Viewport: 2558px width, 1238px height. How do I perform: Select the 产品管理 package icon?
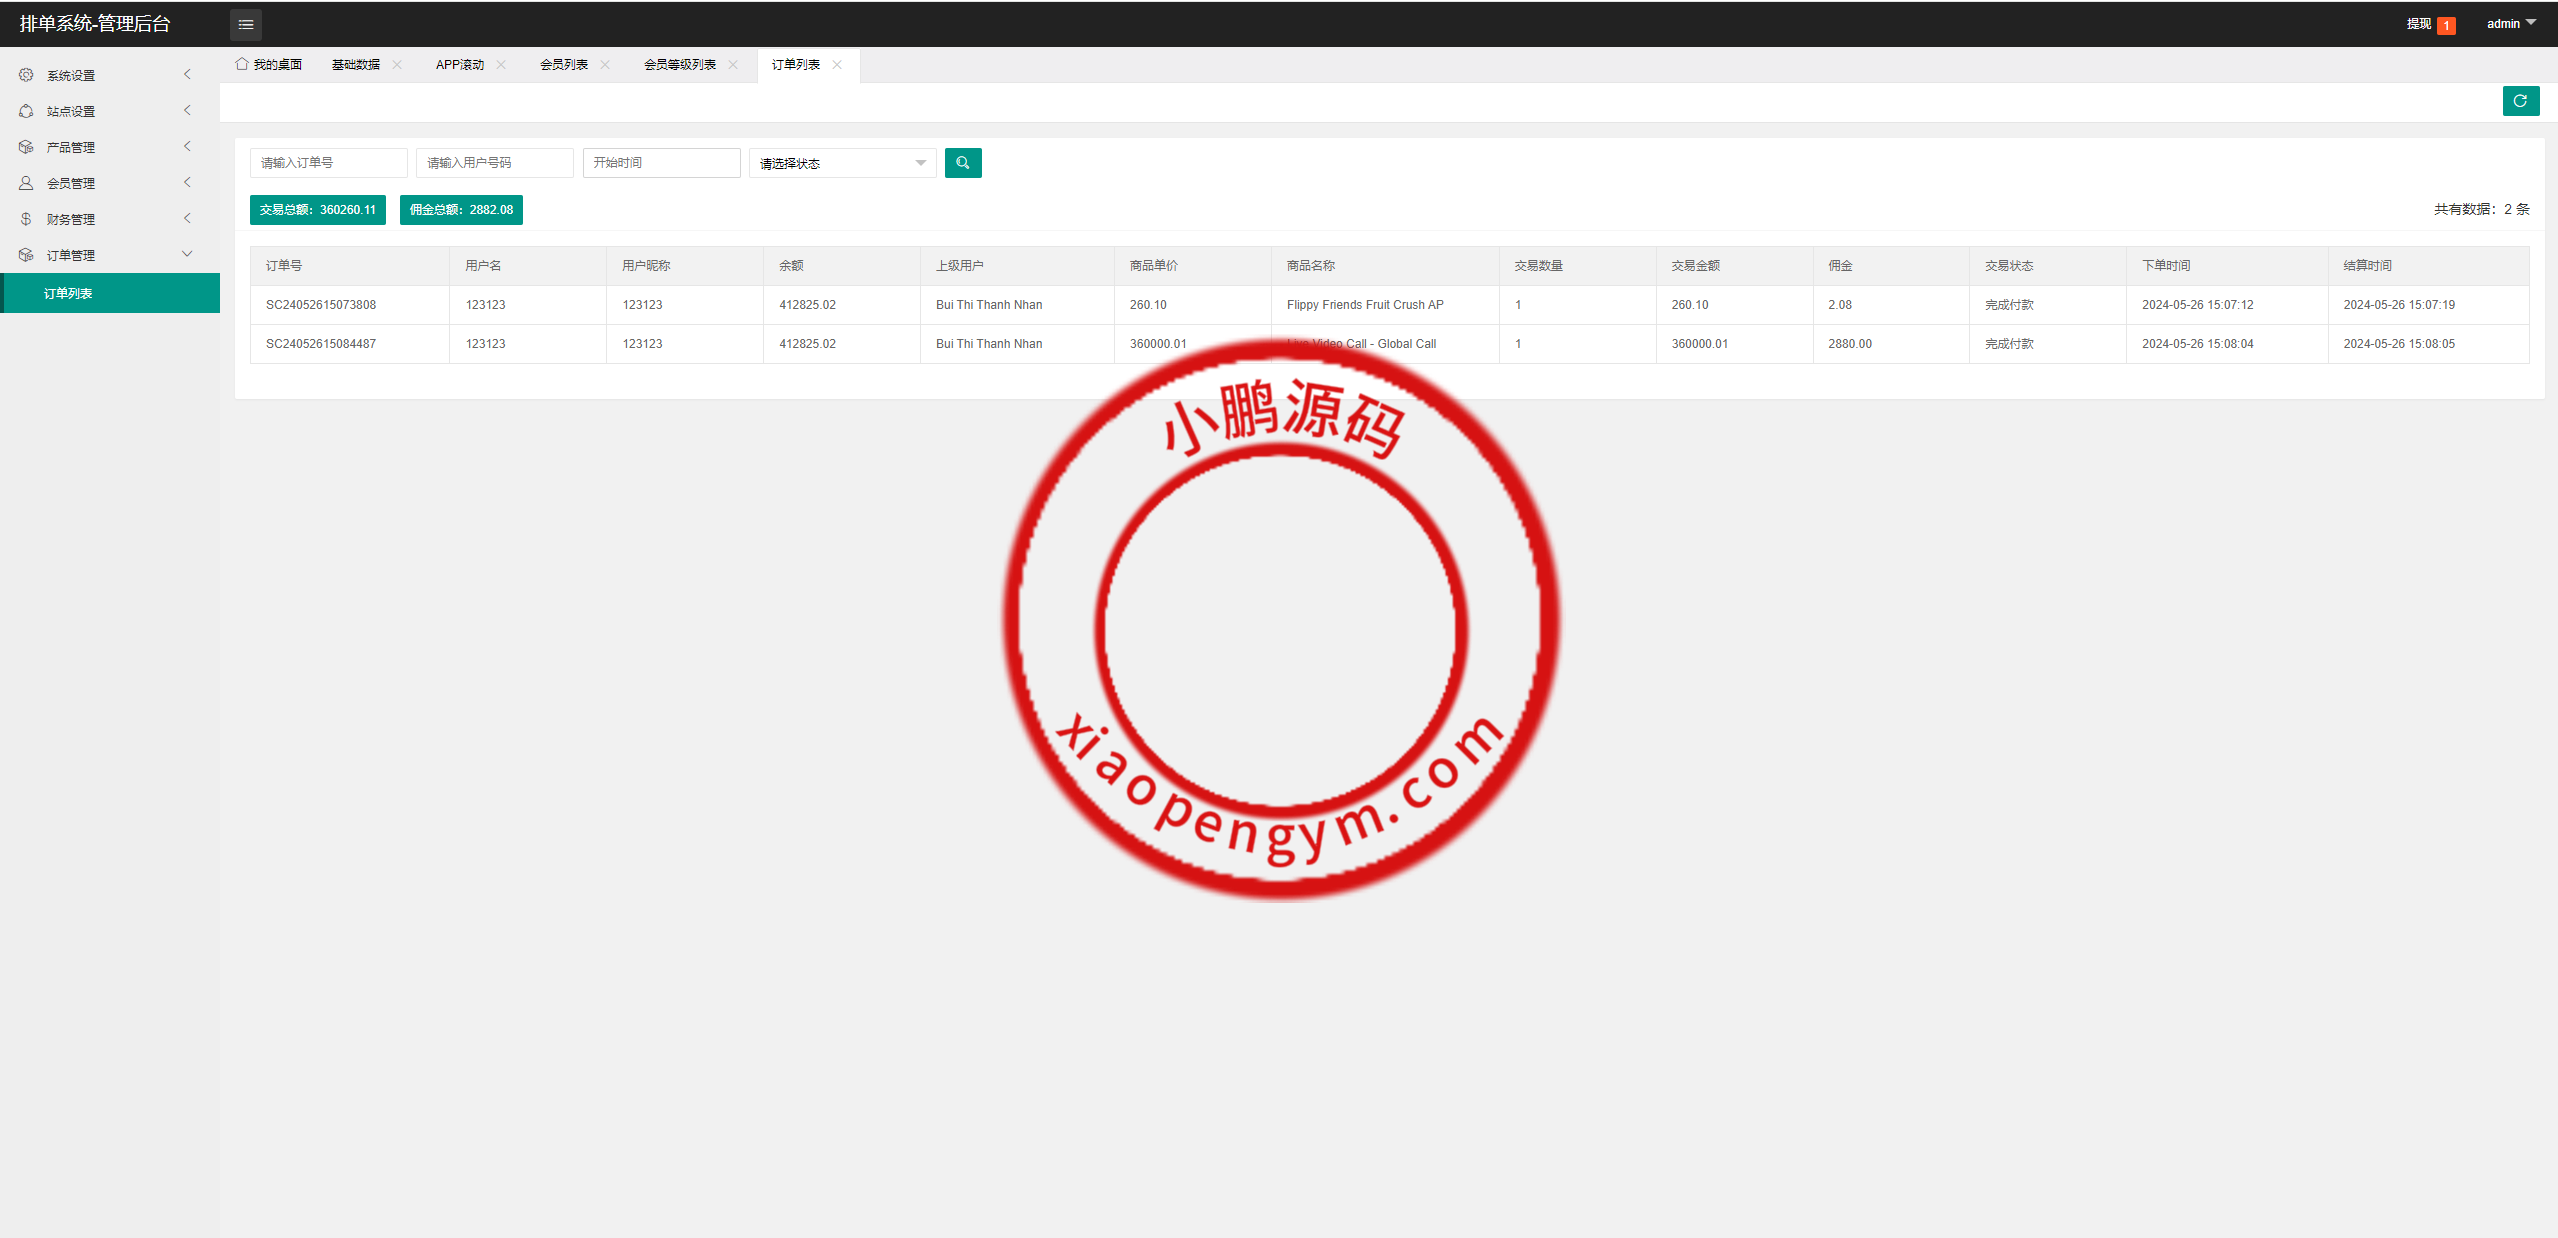coord(26,146)
